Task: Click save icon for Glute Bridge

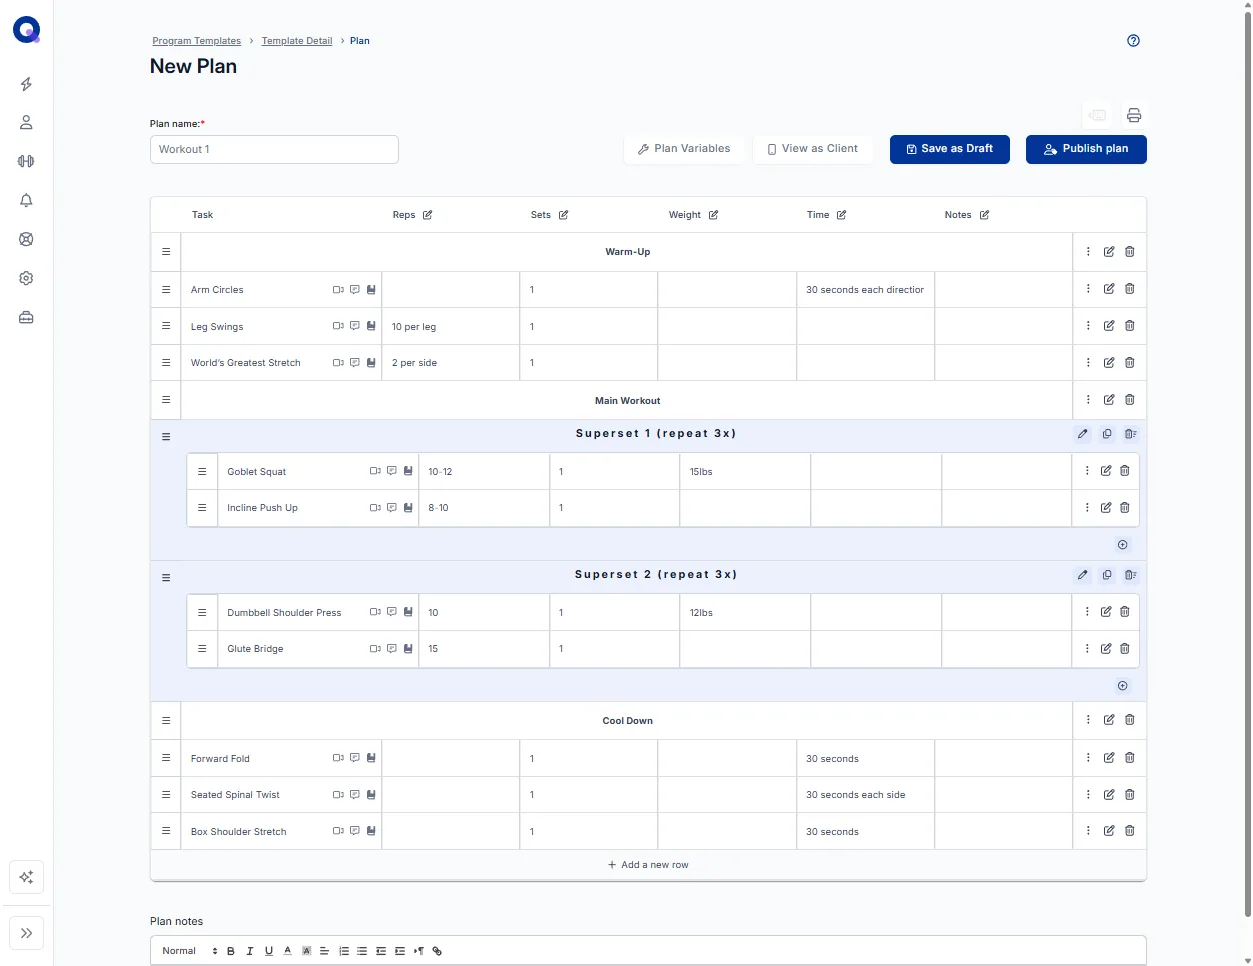Action: (x=408, y=649)
